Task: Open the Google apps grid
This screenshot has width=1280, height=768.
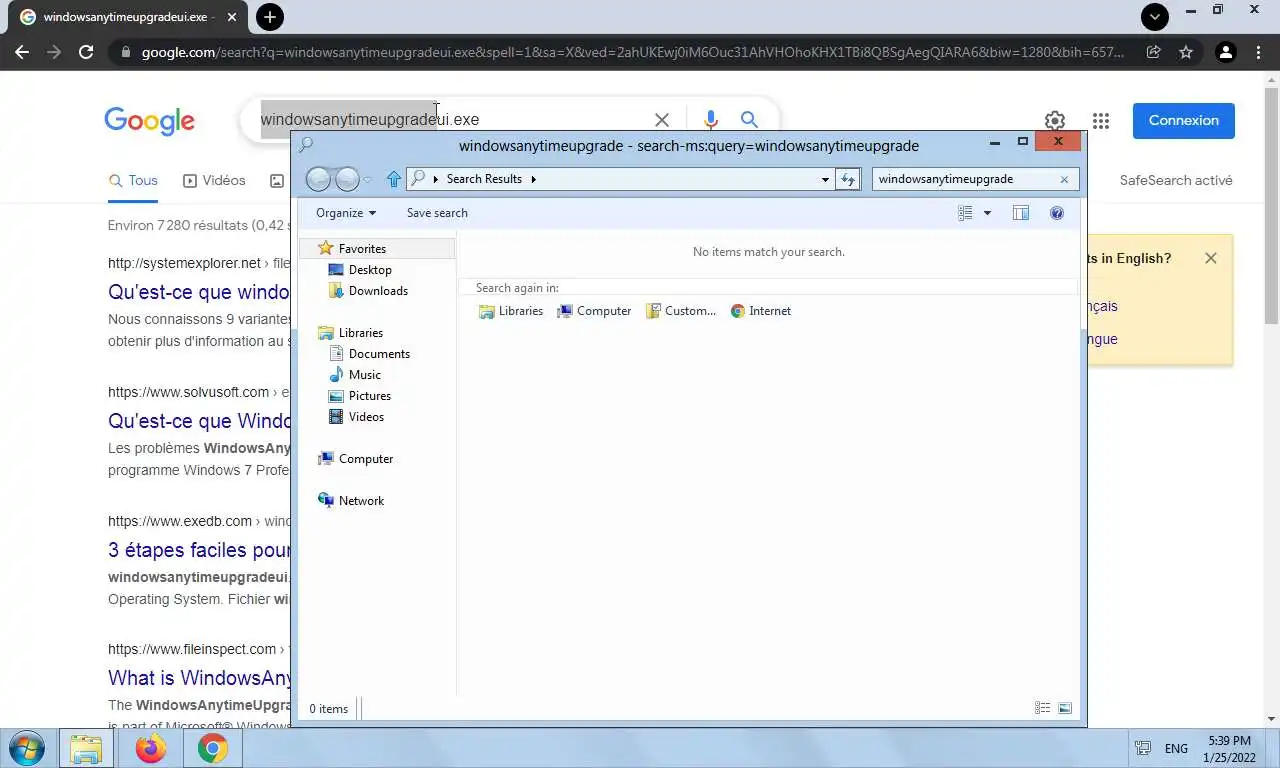Action: (1101, 121)
